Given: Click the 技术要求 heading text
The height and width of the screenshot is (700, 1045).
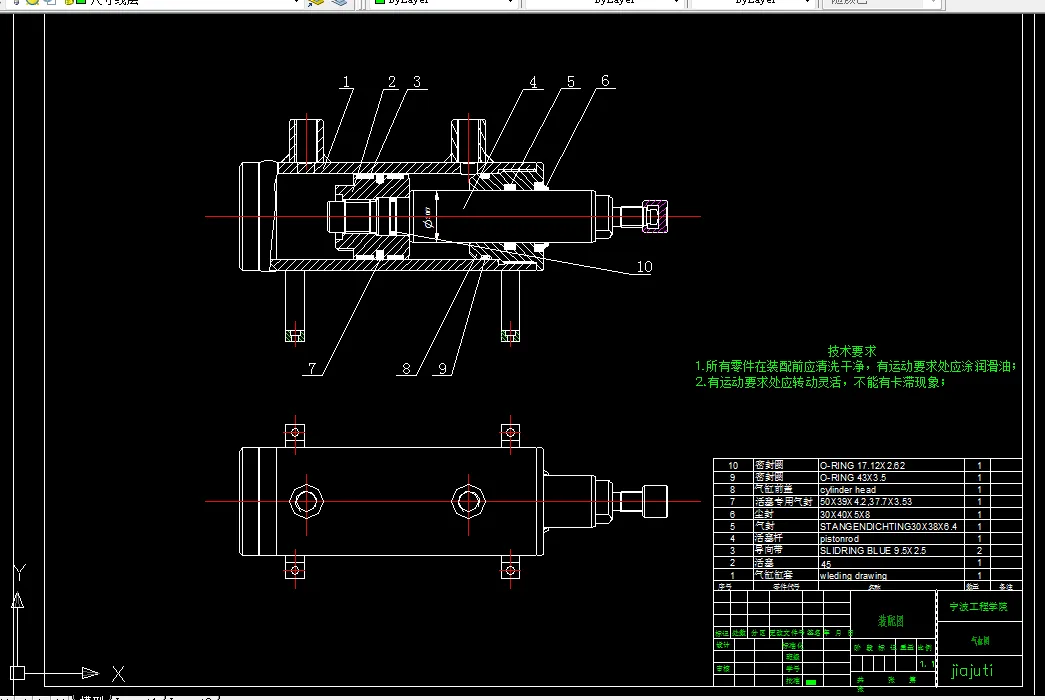Looking at the screenshot, I should 852,351.
